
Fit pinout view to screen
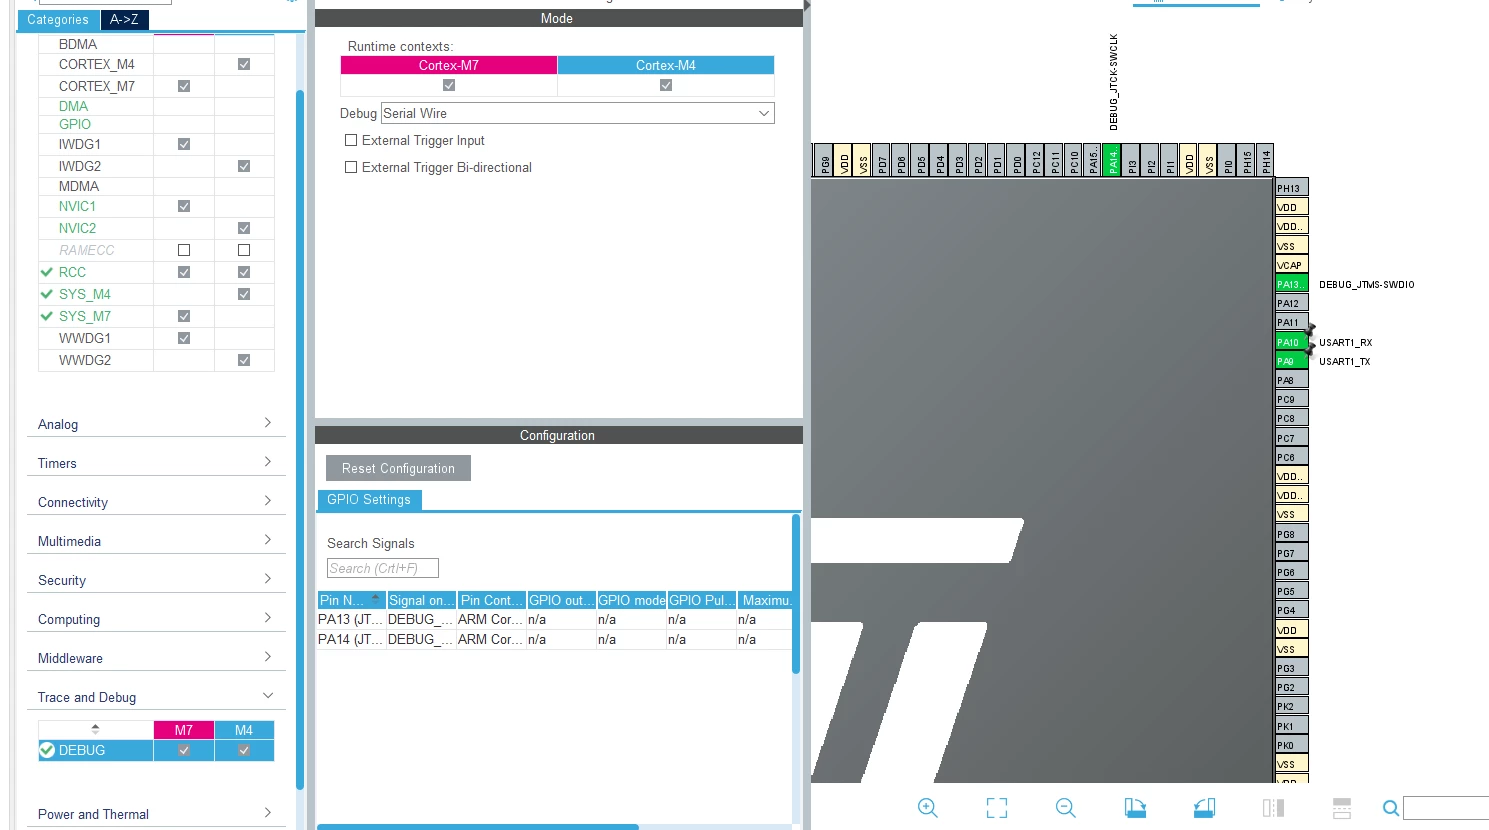coord(997,808)
